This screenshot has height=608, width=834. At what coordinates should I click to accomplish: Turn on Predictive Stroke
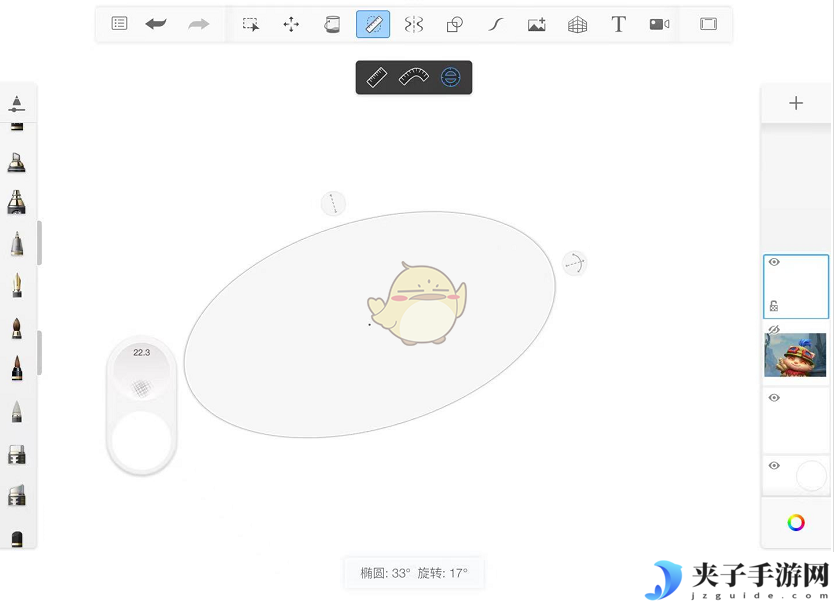[x=495, y=24]
